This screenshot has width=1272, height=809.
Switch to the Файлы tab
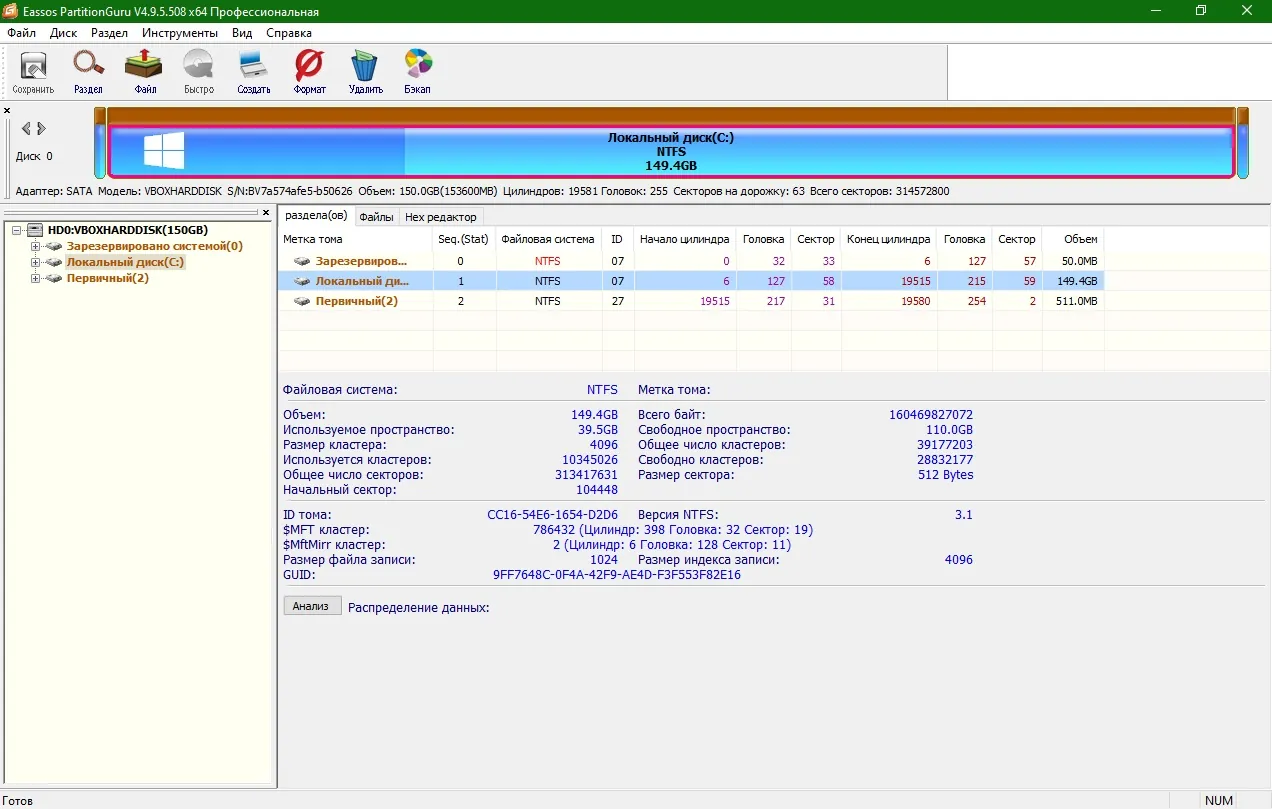pos(376,217)
